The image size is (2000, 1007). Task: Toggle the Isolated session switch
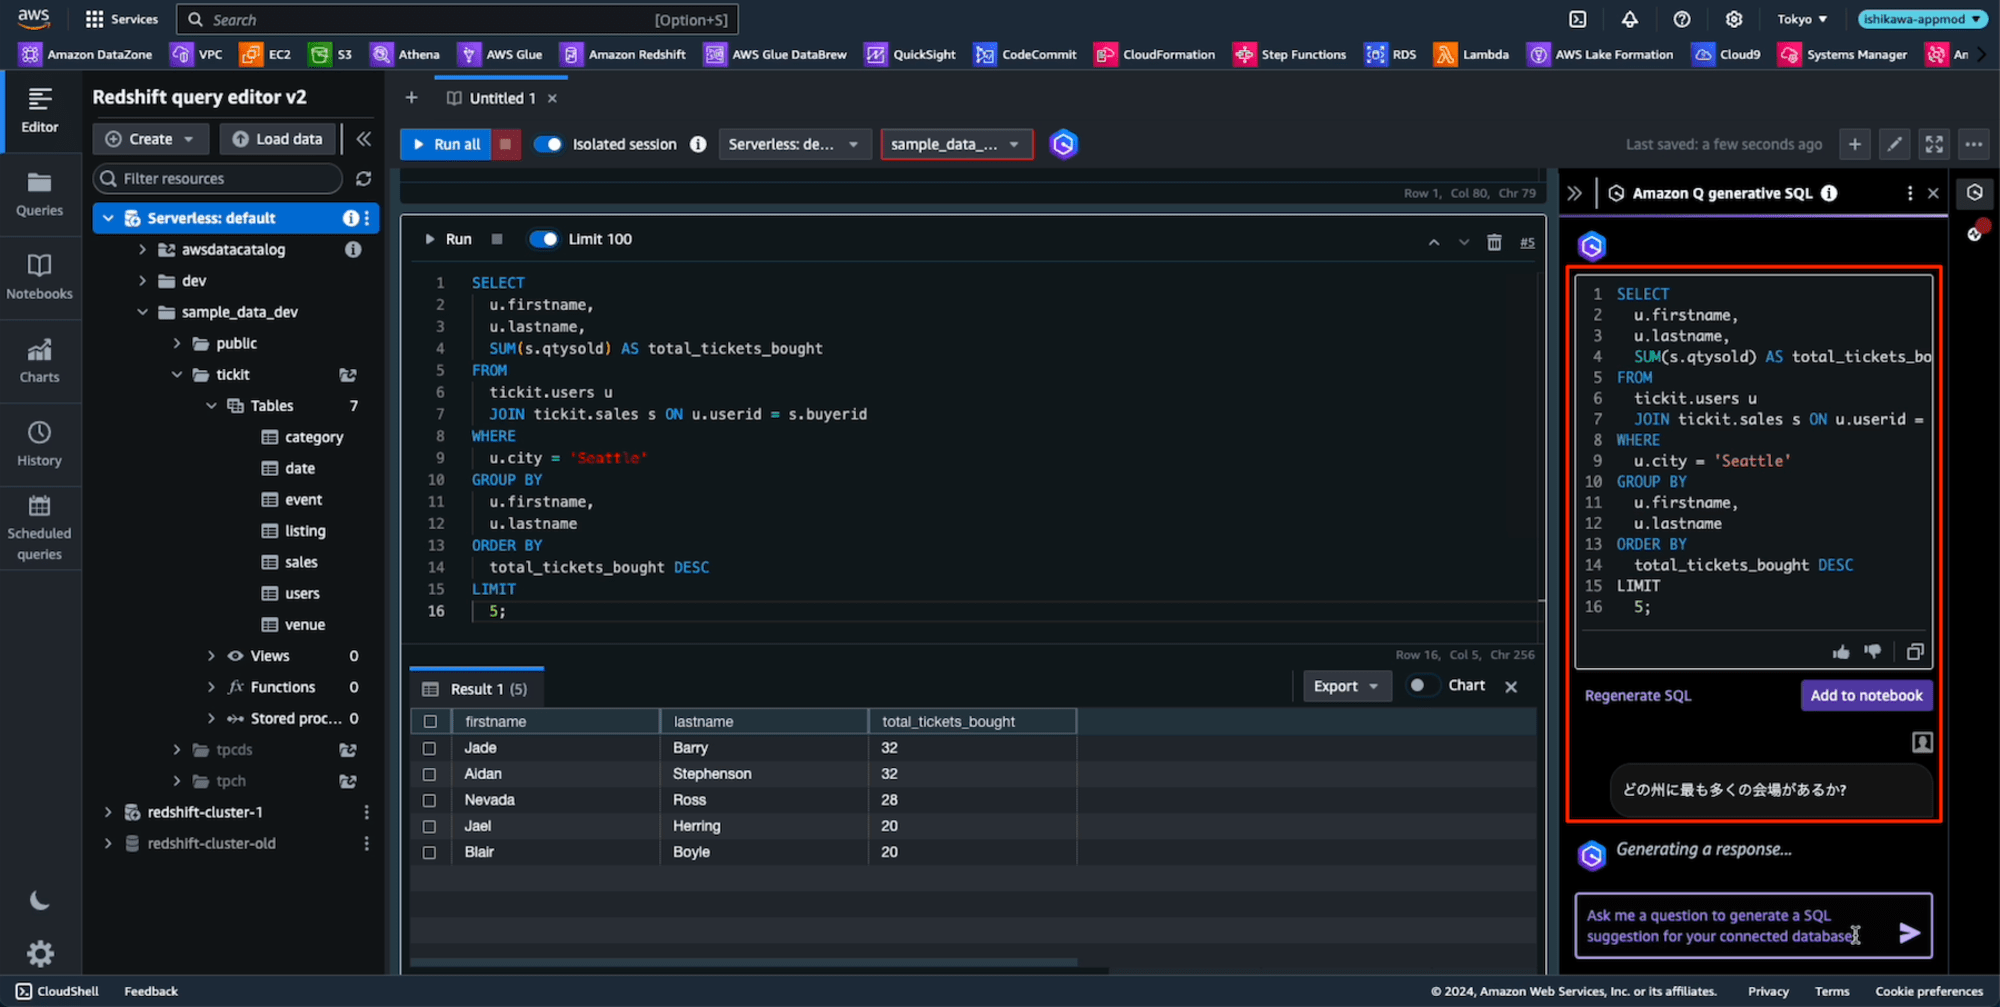[548, 144]
